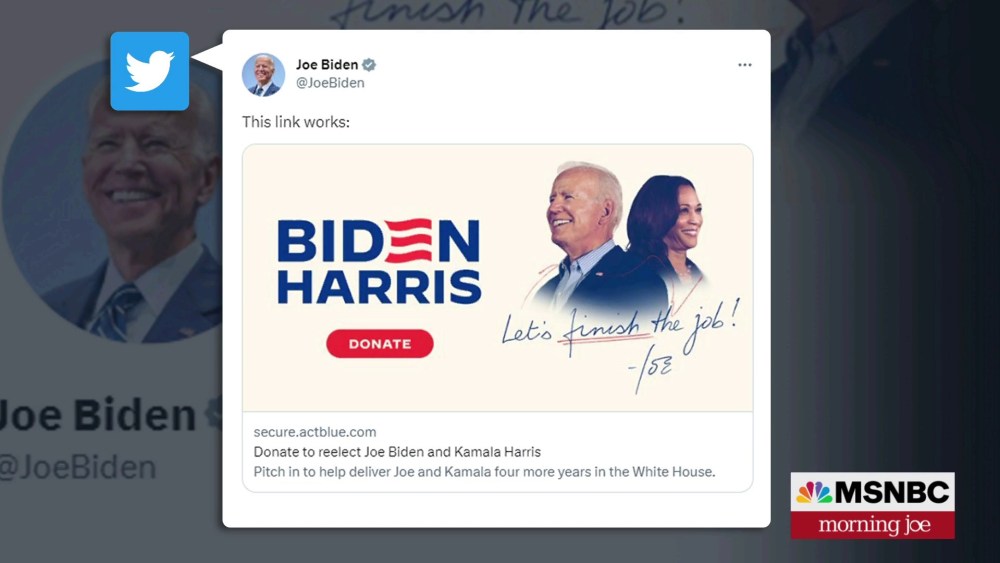Click the Biden Harris logo in the card

pyautogui.click(x=379, y=261)
